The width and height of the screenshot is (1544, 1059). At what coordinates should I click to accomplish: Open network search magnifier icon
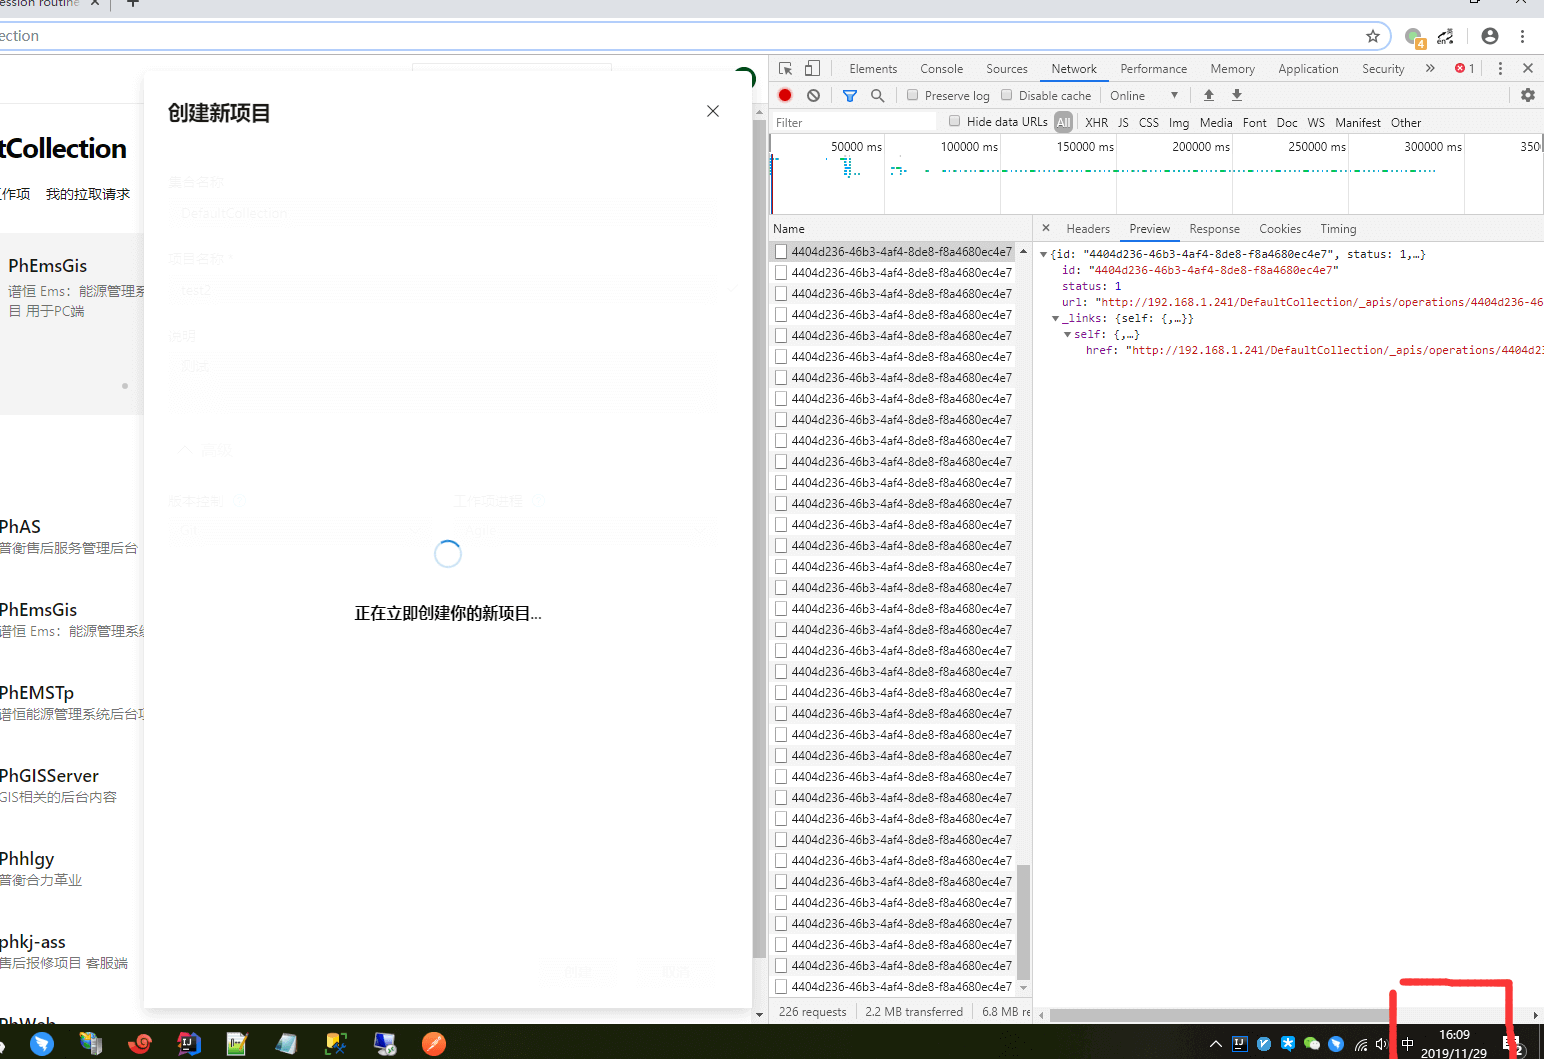[x=878, y=95]
